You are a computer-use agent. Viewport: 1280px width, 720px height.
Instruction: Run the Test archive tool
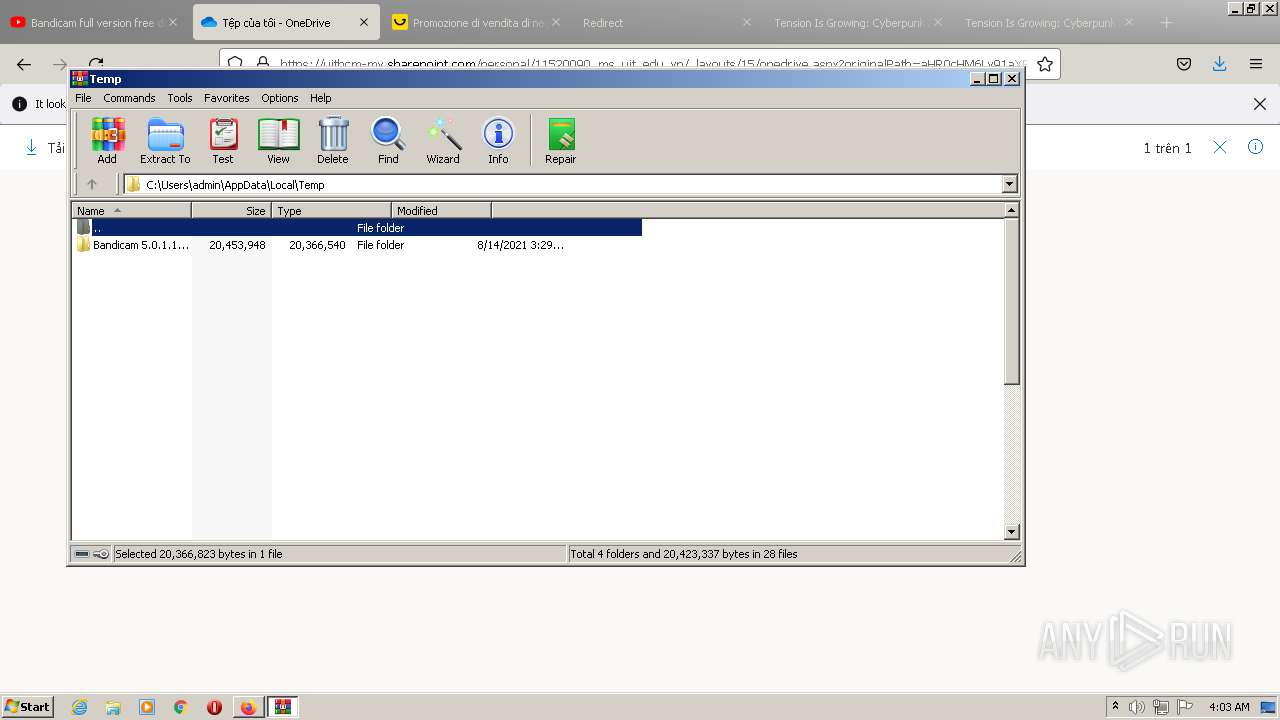coord(223,140)
